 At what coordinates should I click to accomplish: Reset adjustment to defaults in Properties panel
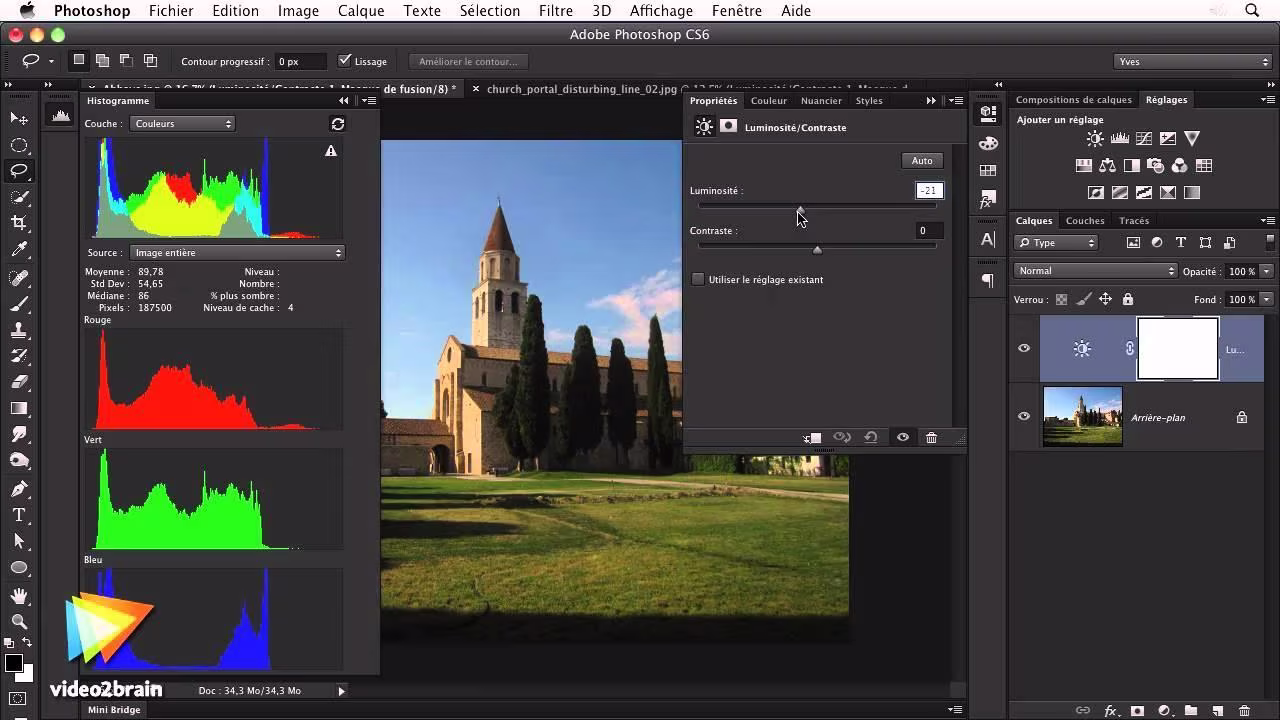(871, 437)
